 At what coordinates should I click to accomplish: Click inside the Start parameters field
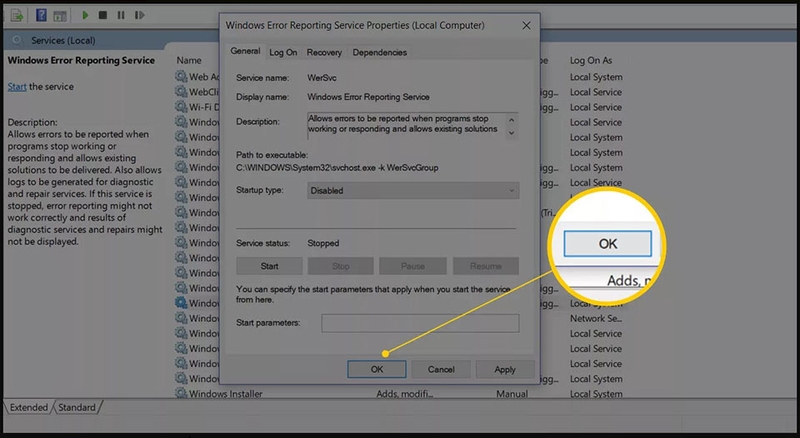coord(420,323)
